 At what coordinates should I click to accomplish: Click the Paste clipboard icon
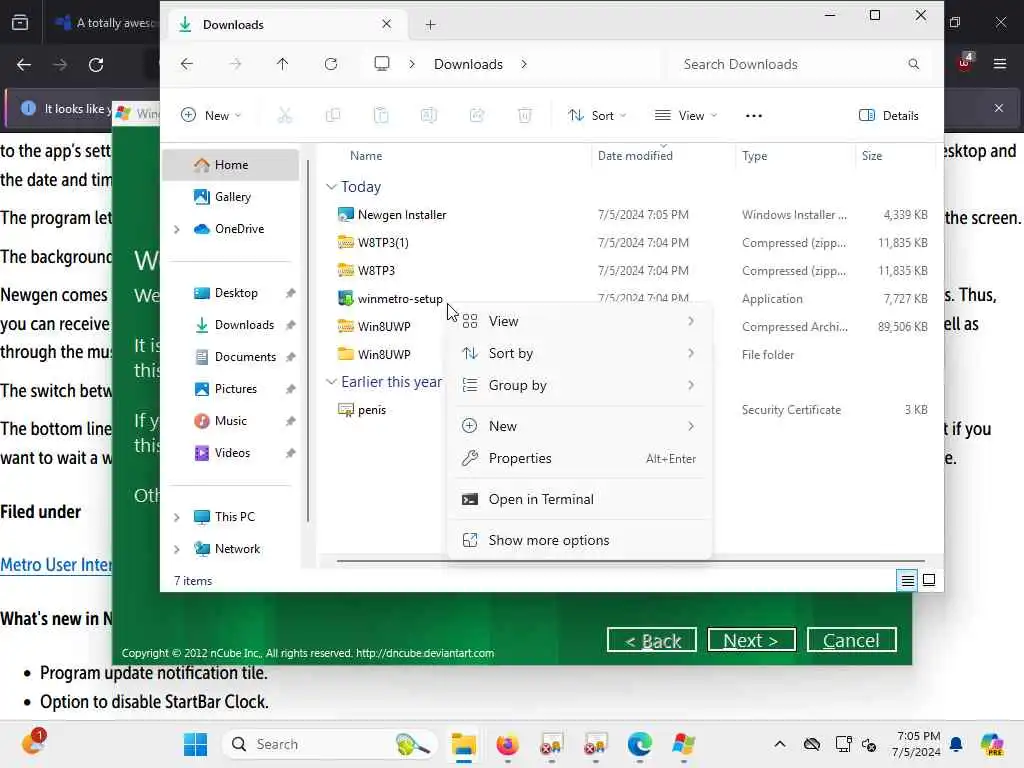coord(381,116)
